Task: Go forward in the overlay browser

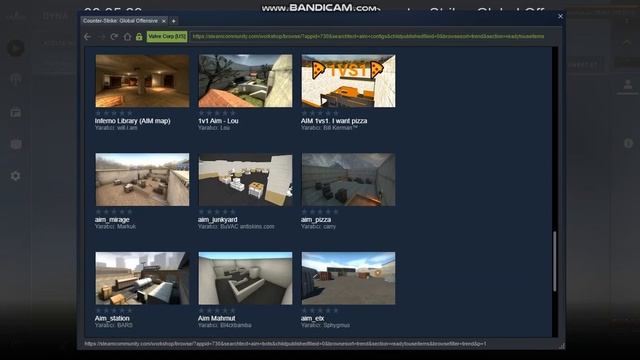Action: tap(101, 37)
